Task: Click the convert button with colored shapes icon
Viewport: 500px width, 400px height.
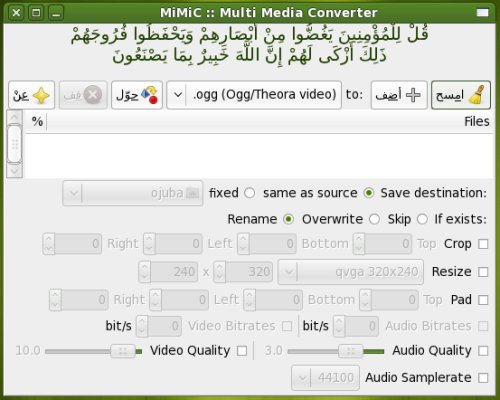Action: pos(137,95)
